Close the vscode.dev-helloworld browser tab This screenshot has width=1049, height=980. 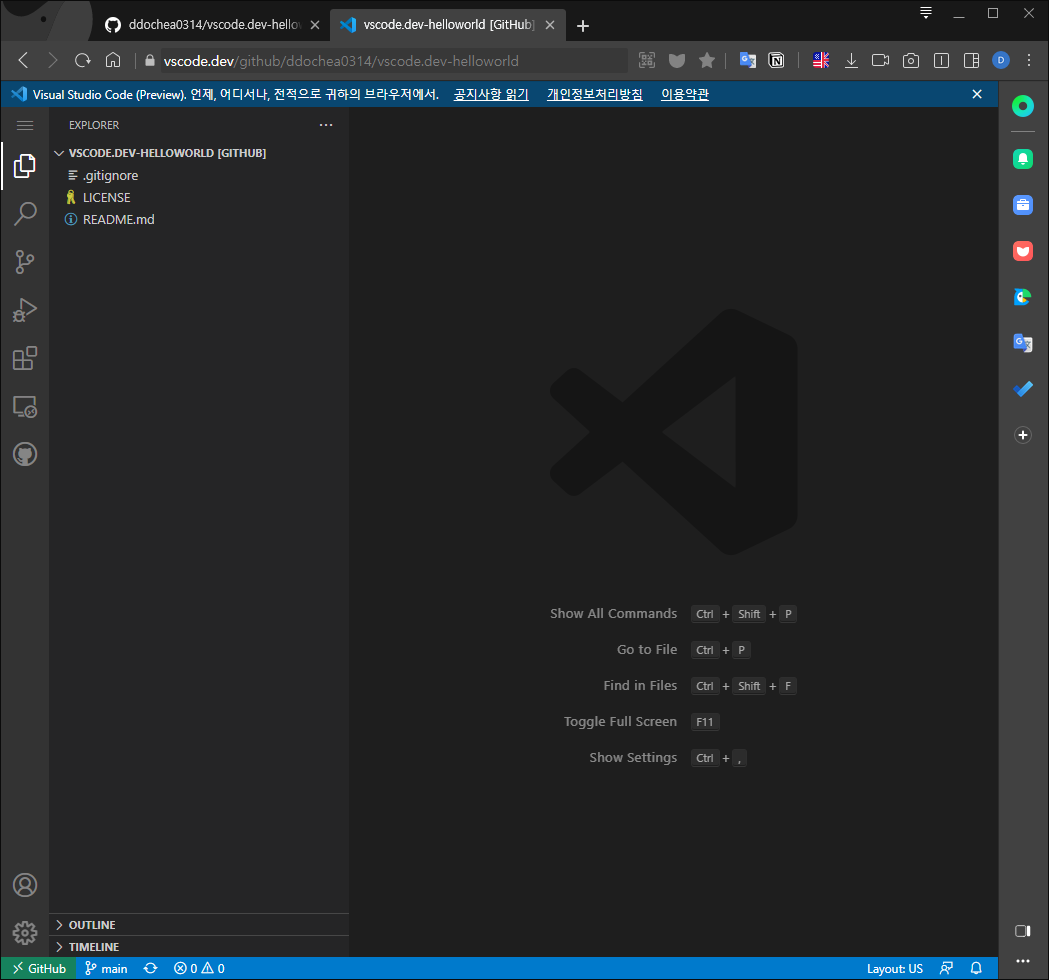click(550, 25)
